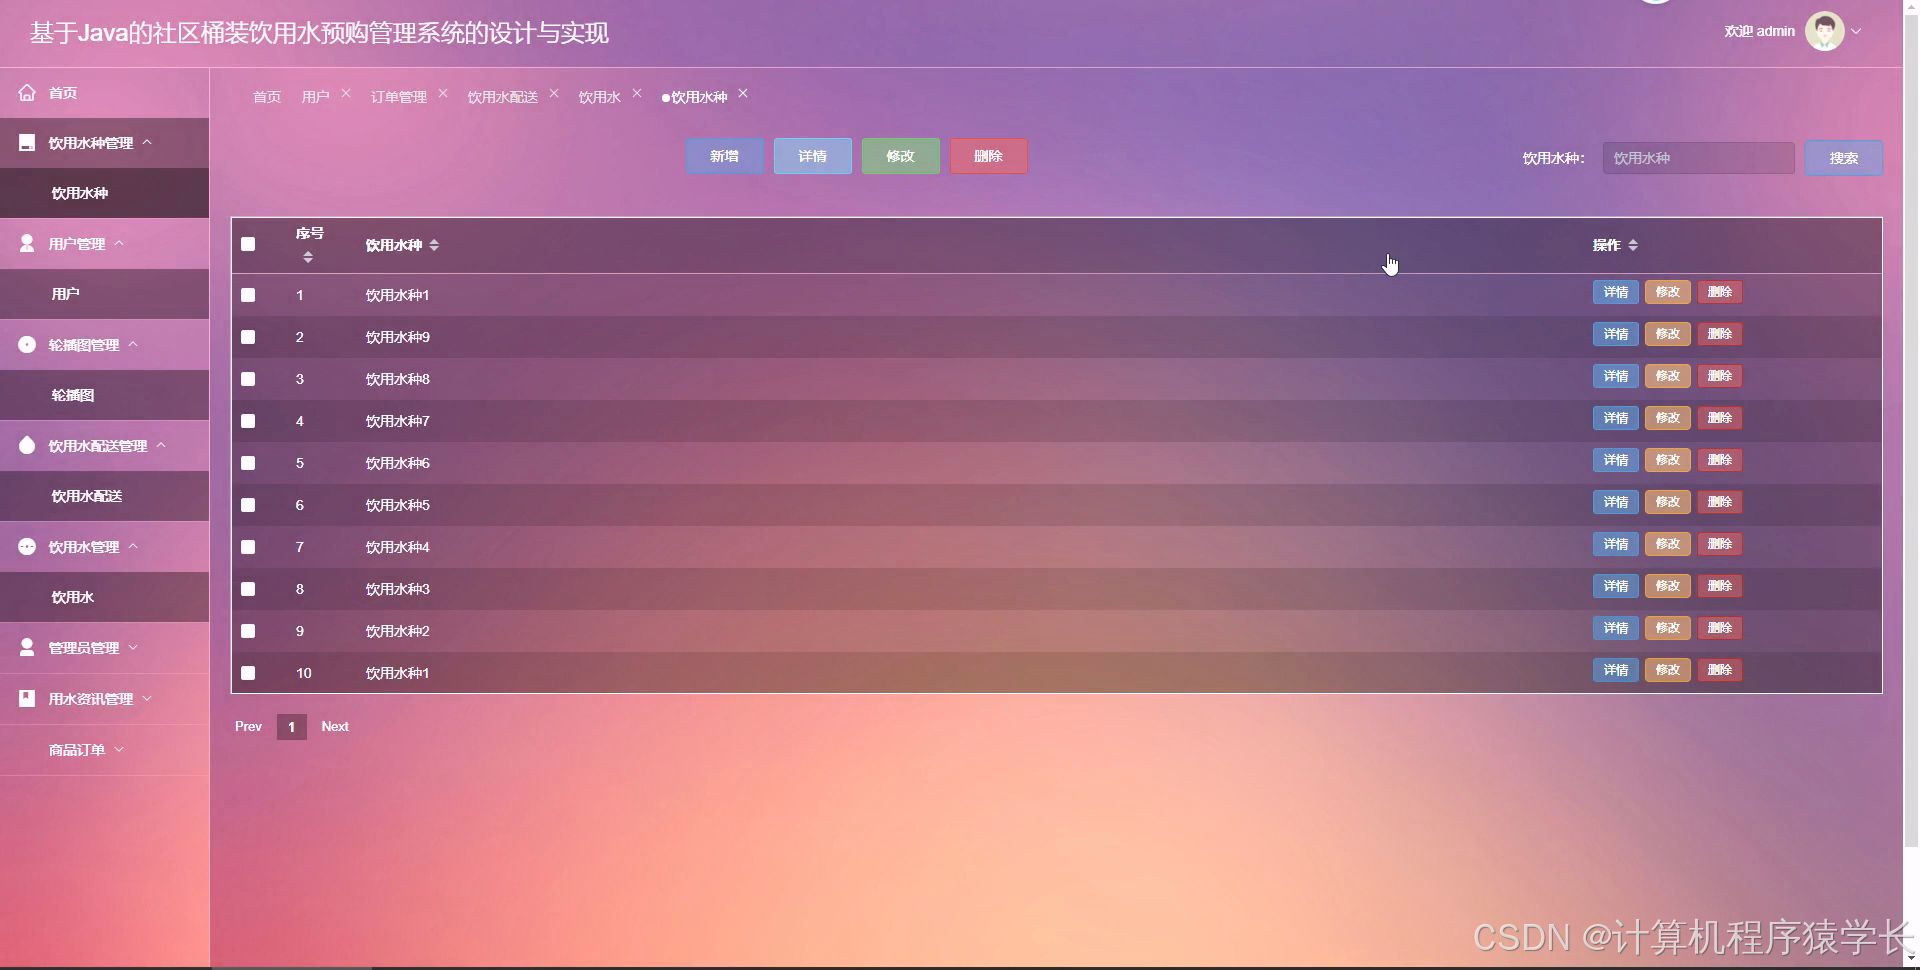Check the row 4 饮用水种7 checkbox

coord(248,421)
